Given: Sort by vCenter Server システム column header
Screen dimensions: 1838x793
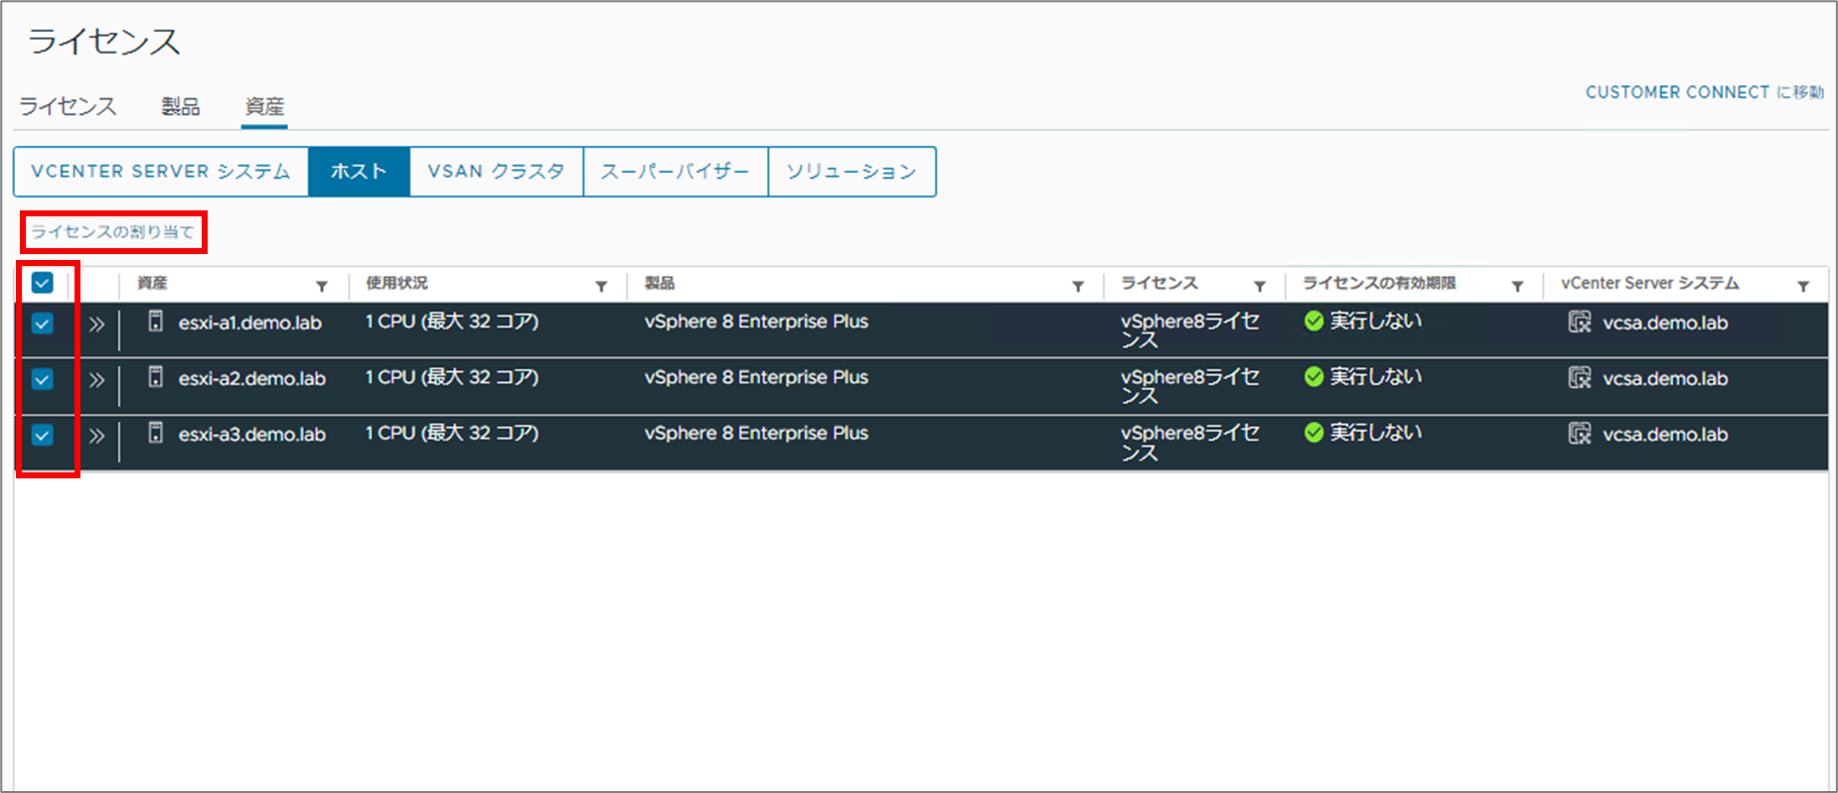Looking at the screenshot, I should point(1650,284).
